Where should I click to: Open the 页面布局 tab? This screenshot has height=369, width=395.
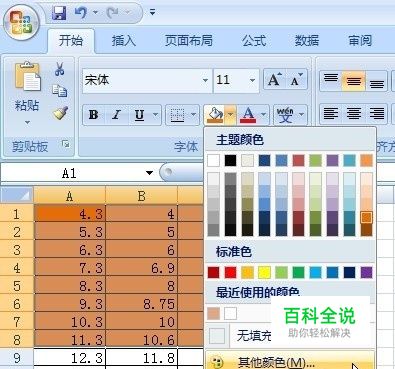(x=189, y=41)
